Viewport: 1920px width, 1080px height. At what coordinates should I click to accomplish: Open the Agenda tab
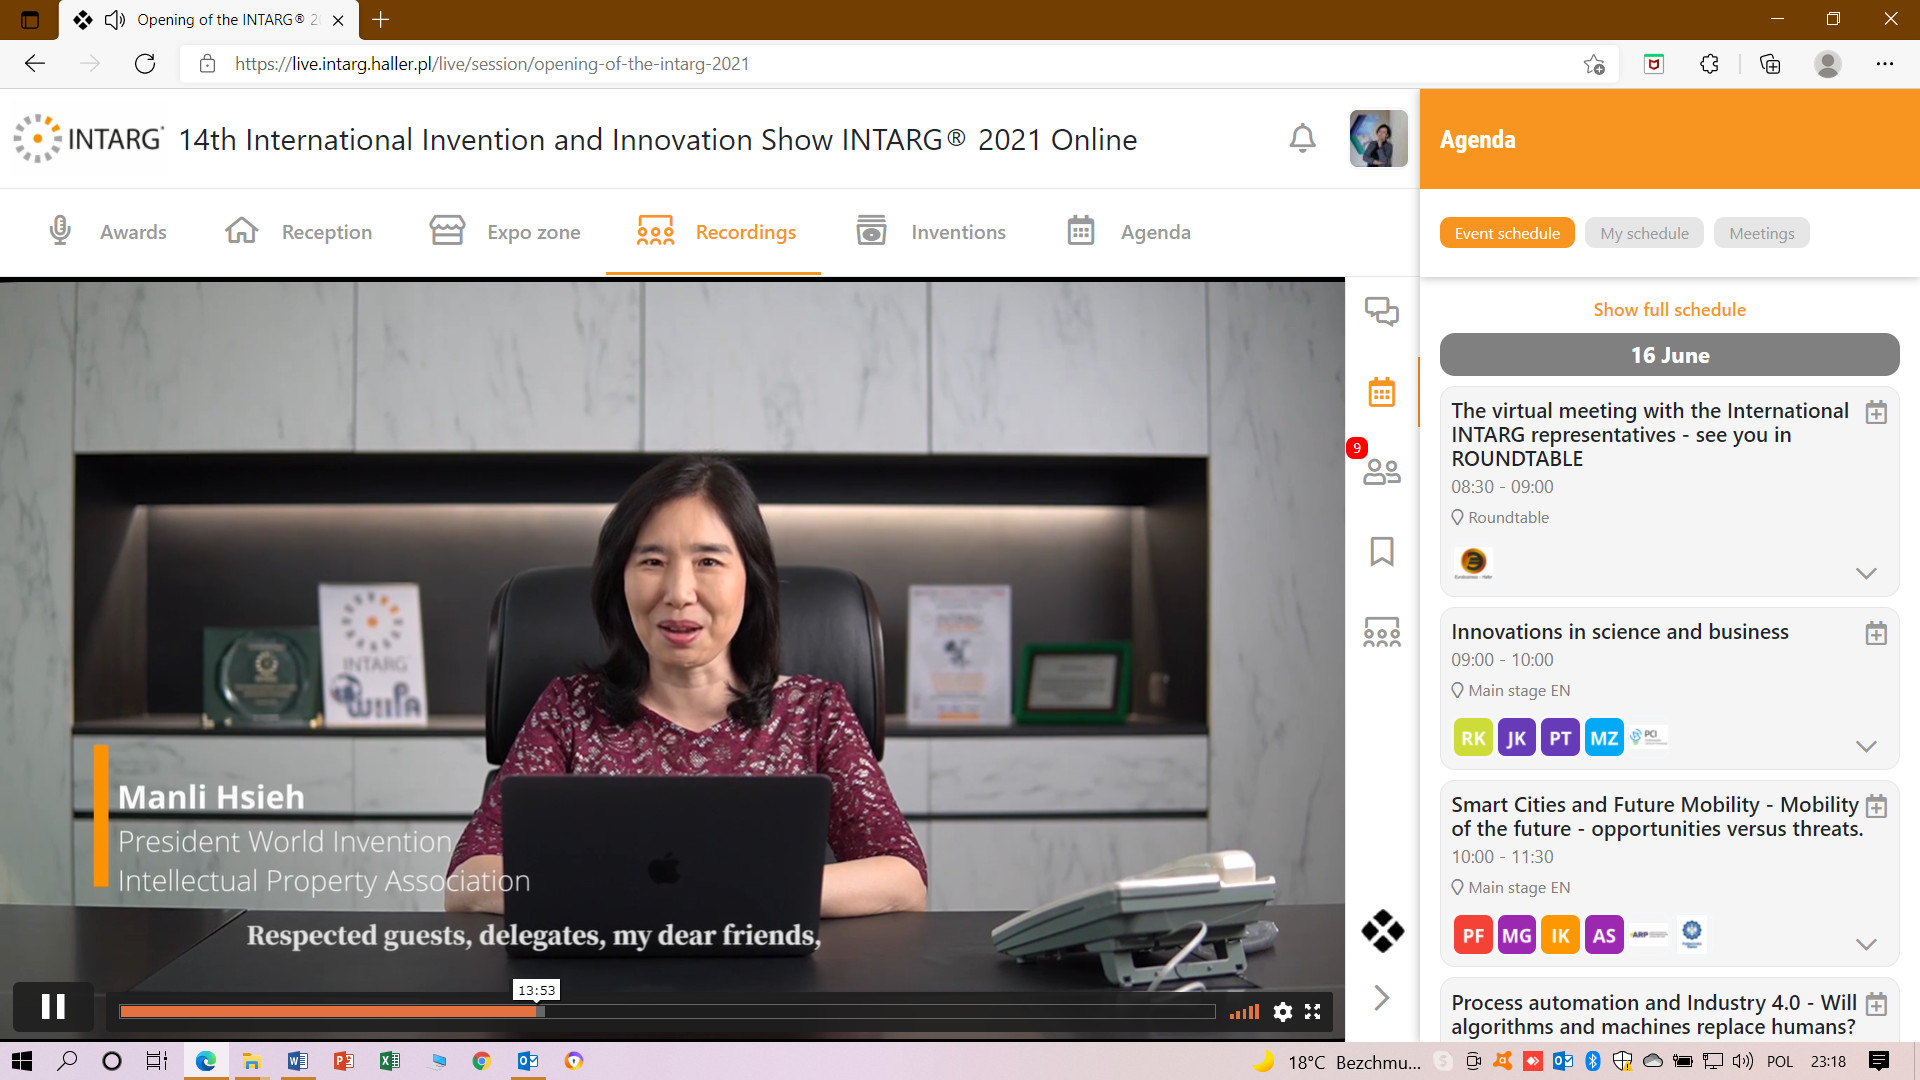pyautogui.click(x=1129, y=232)
